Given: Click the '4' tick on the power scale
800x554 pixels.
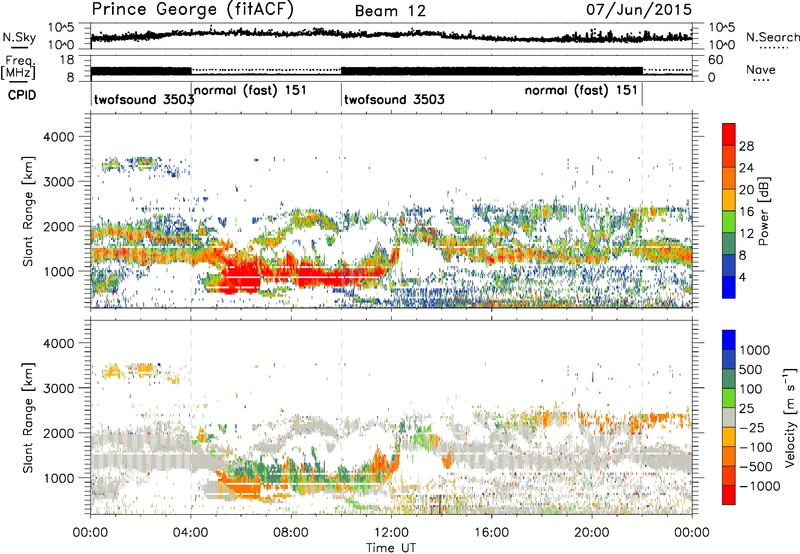Looking at the screenshot, I should pos(742,278).
